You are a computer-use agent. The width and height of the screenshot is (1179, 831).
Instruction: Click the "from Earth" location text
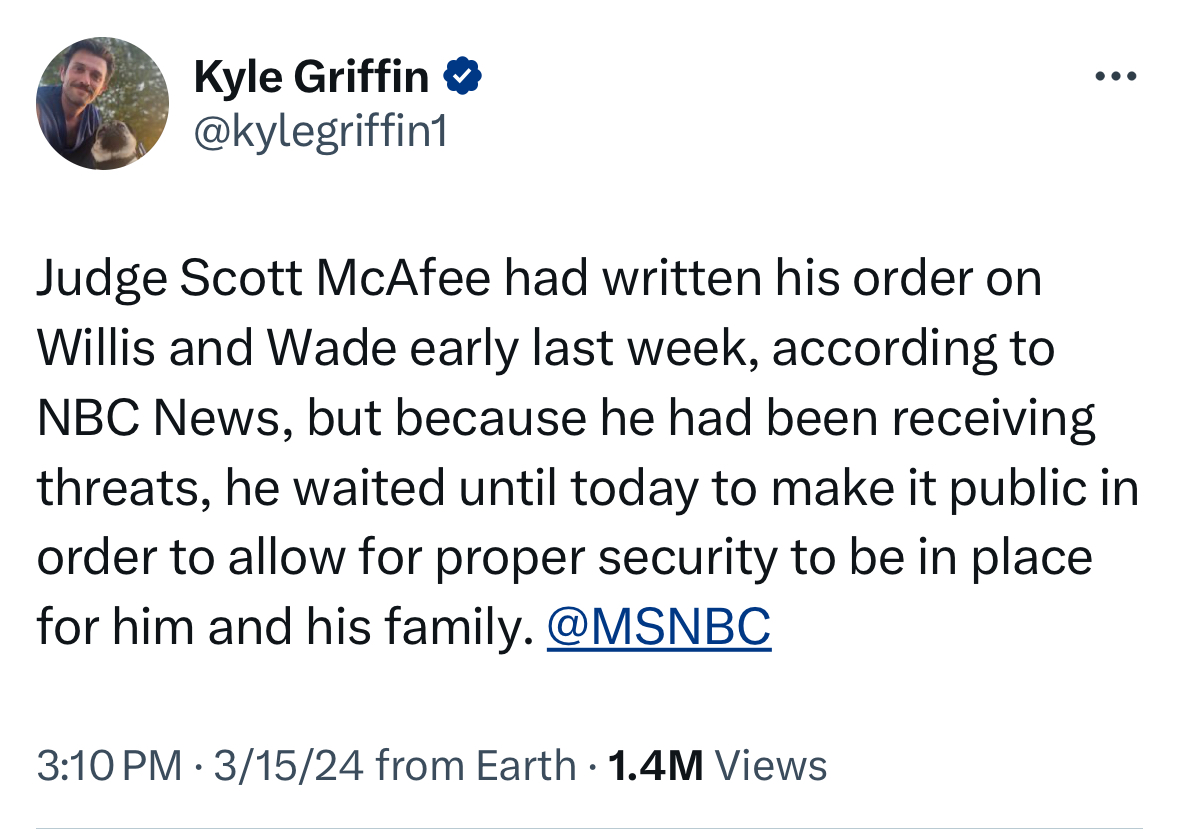[x=477, y=766]
